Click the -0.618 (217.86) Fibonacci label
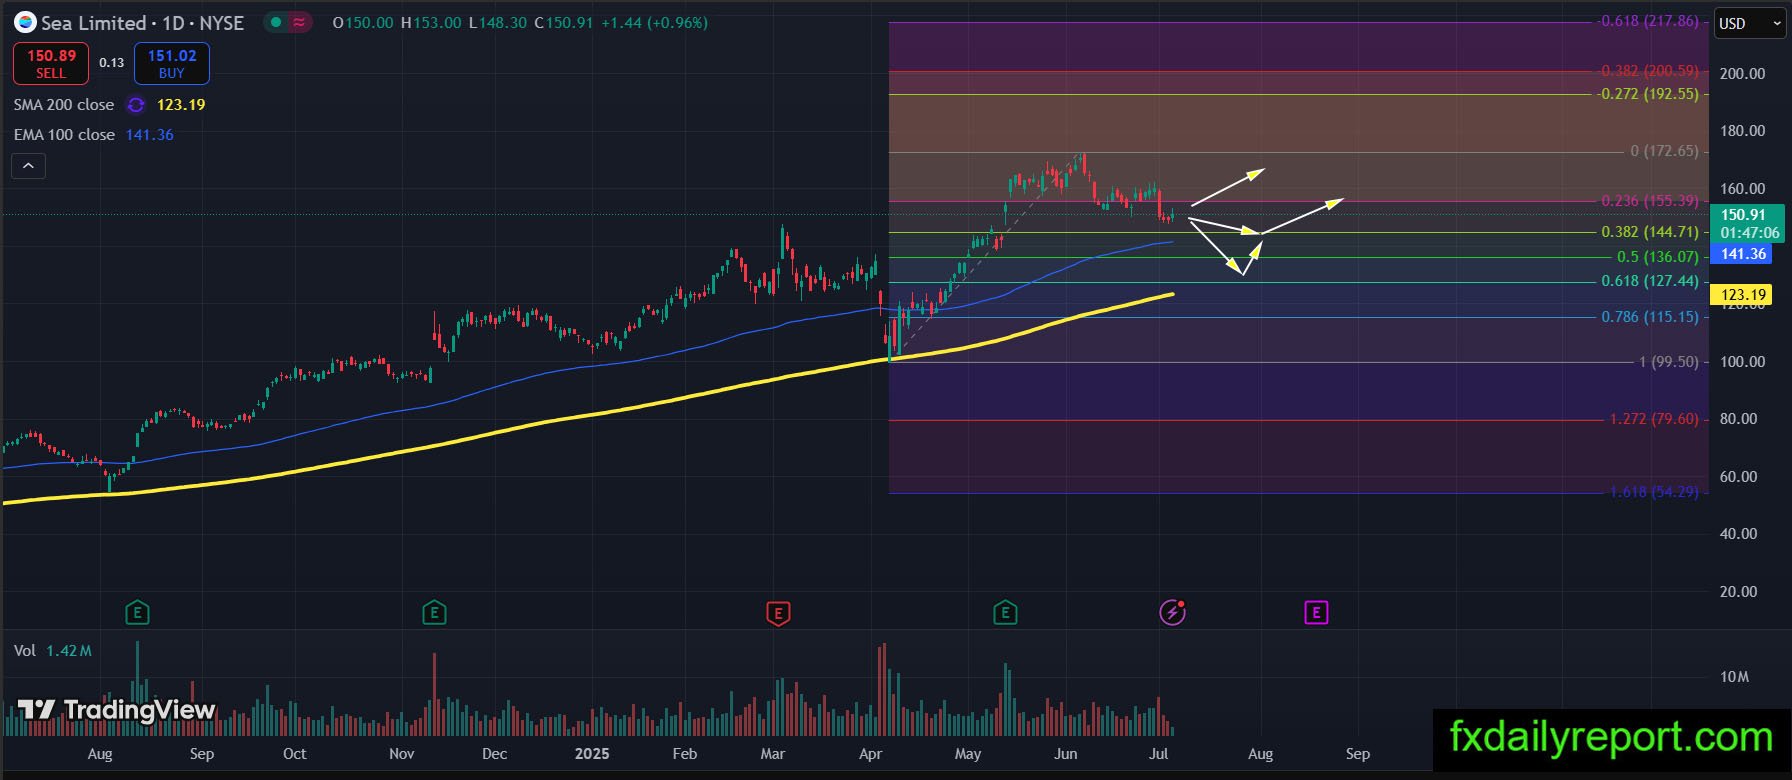The width and height of the screenshot is (1792, 780). click(x=1649, y=21)
